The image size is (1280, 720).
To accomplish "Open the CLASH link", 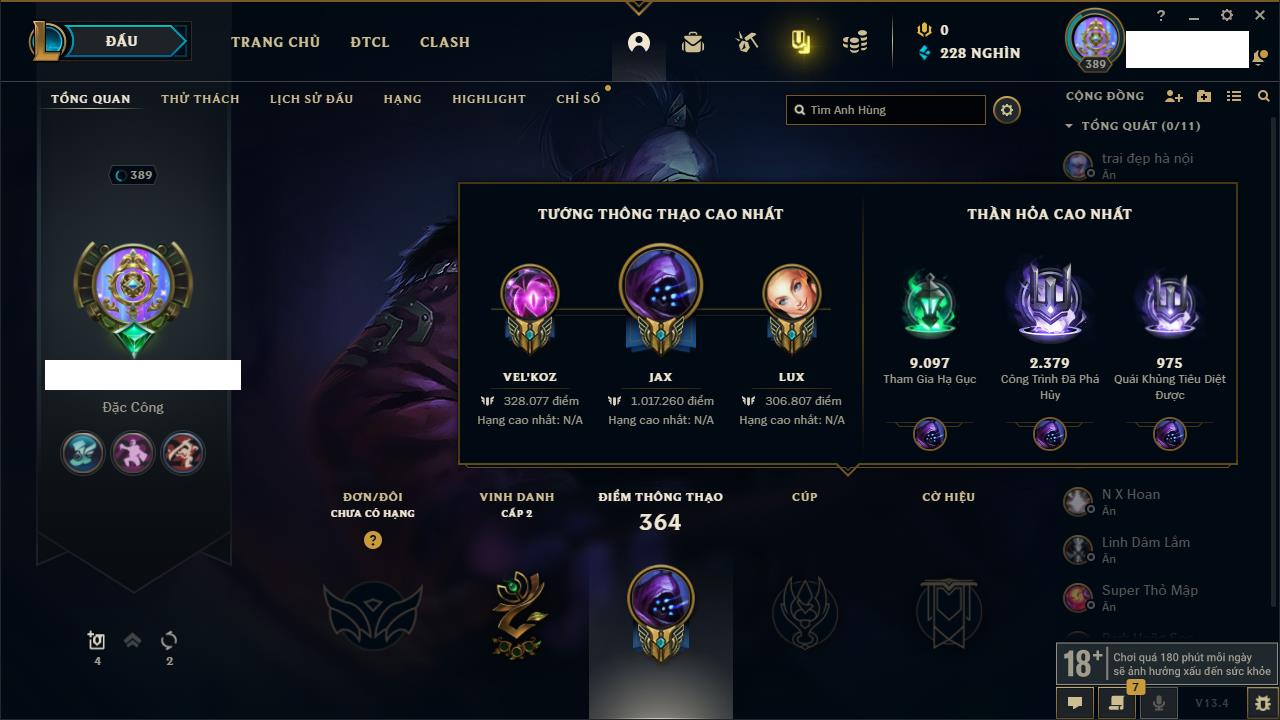I will (x=445, y=42).
